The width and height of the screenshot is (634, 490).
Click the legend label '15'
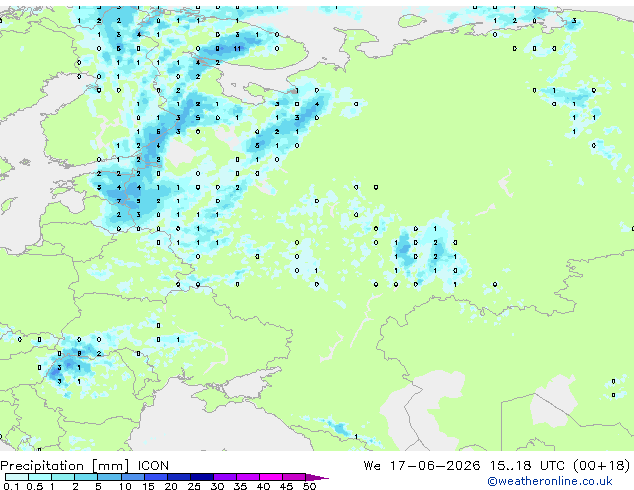[148, 486]
